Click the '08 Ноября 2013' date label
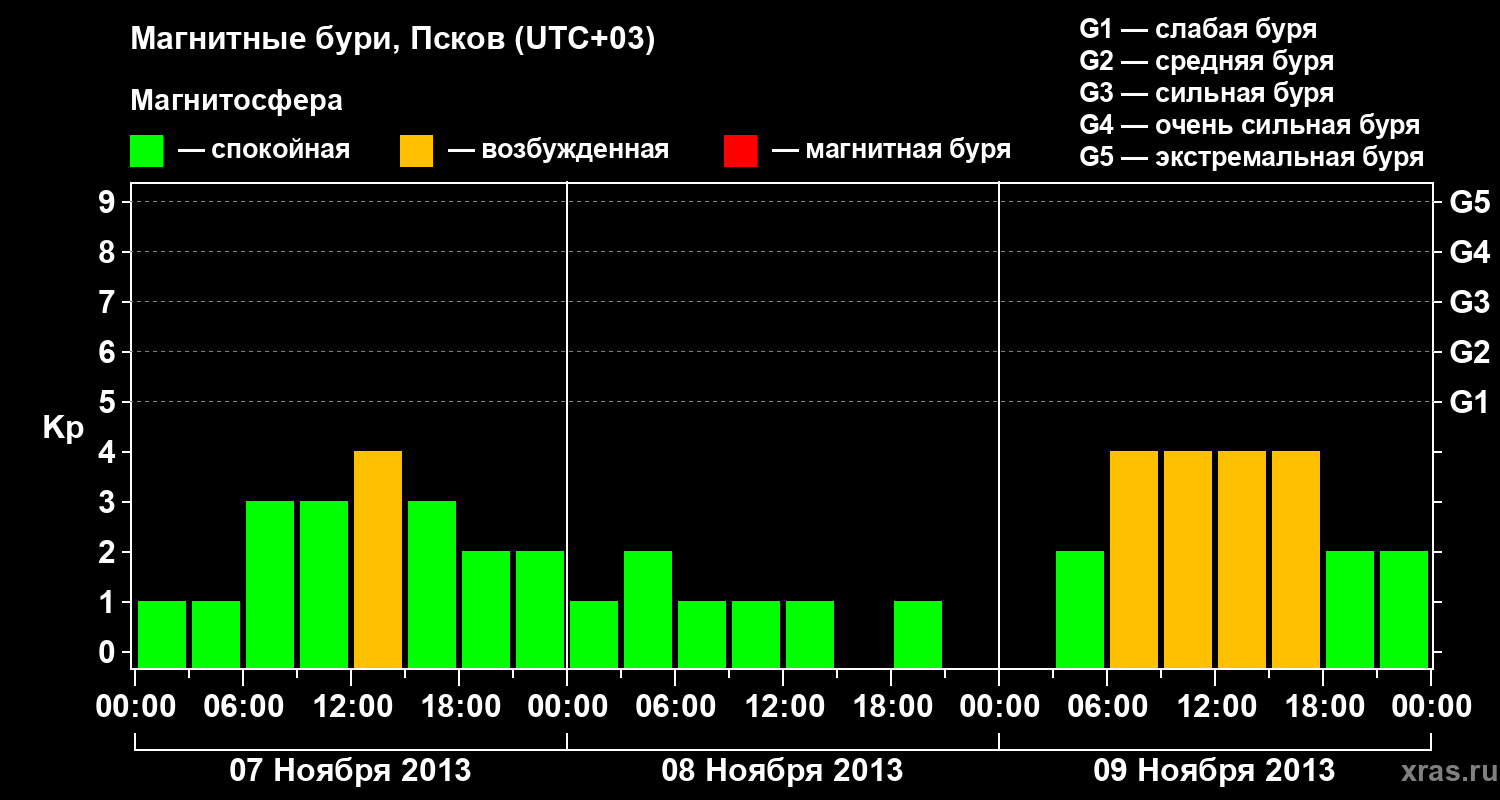The image size is (1500, 800). 782,771
